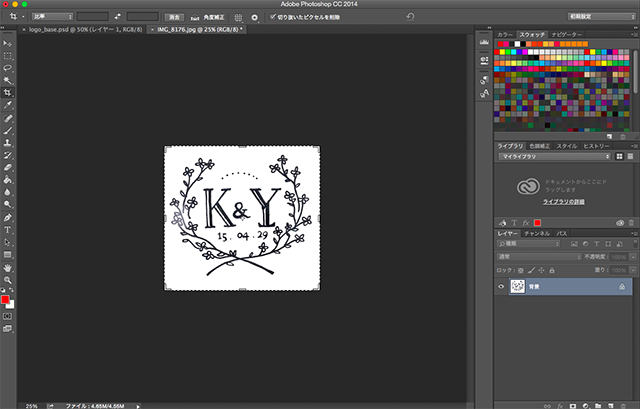The image size is (640, 409).
Task: Click the ライブラリの詳細 link
Action: pyautogui.click(x=564, y=202)
